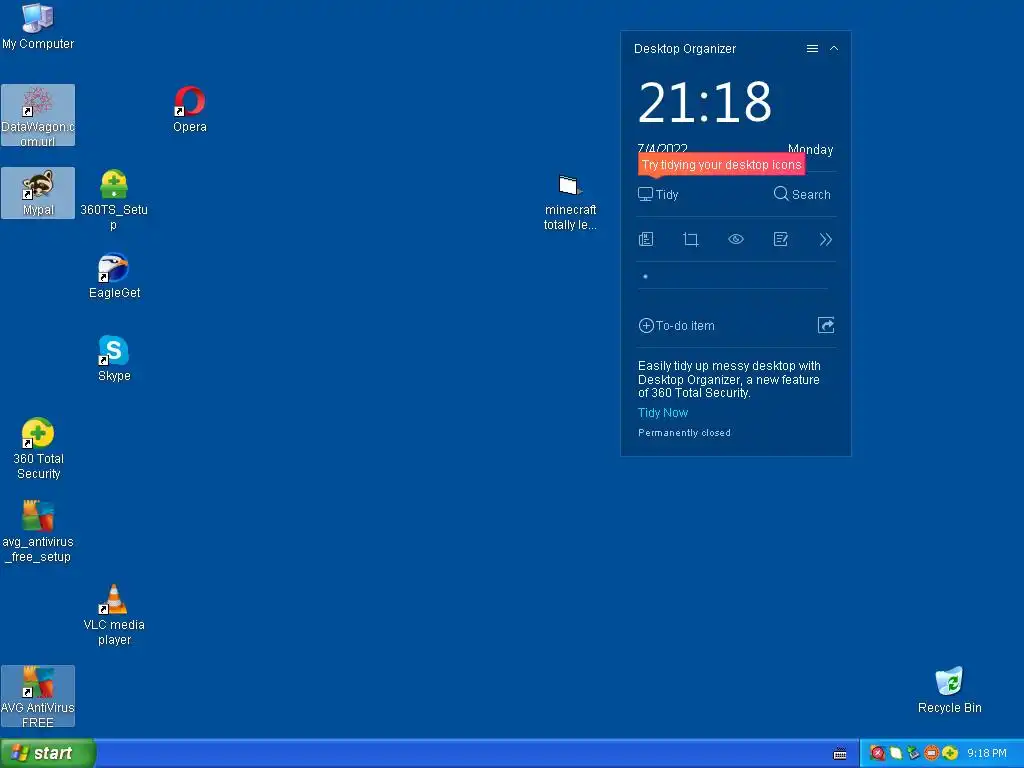Select the avg_antivirus_free_setup installer
This screenshot has height=768, width=1024.
click(x=38, y=532)
